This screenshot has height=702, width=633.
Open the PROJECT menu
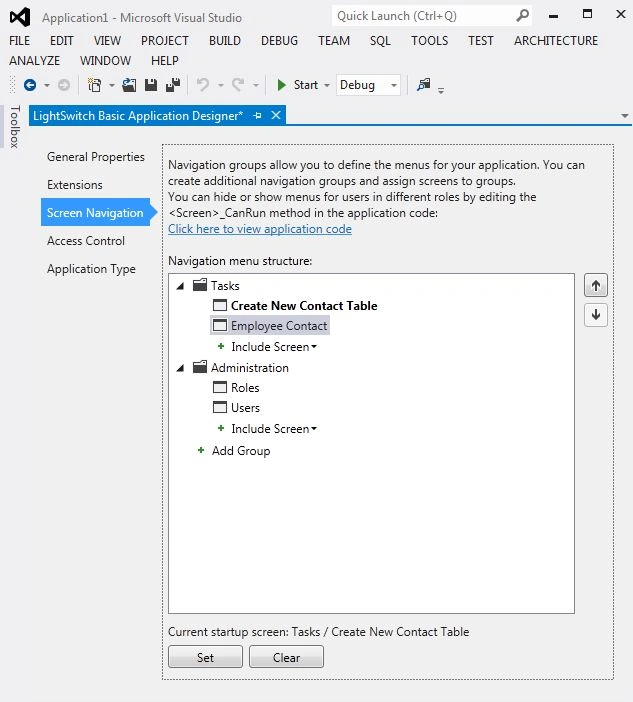(x=165, y=41)
